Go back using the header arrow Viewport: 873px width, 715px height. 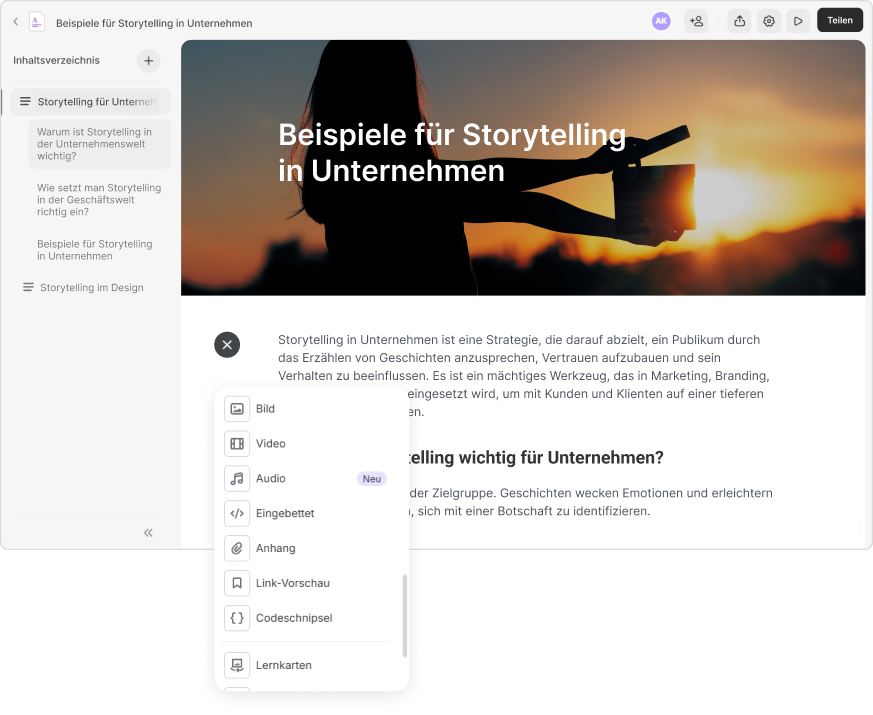point(16,22)
